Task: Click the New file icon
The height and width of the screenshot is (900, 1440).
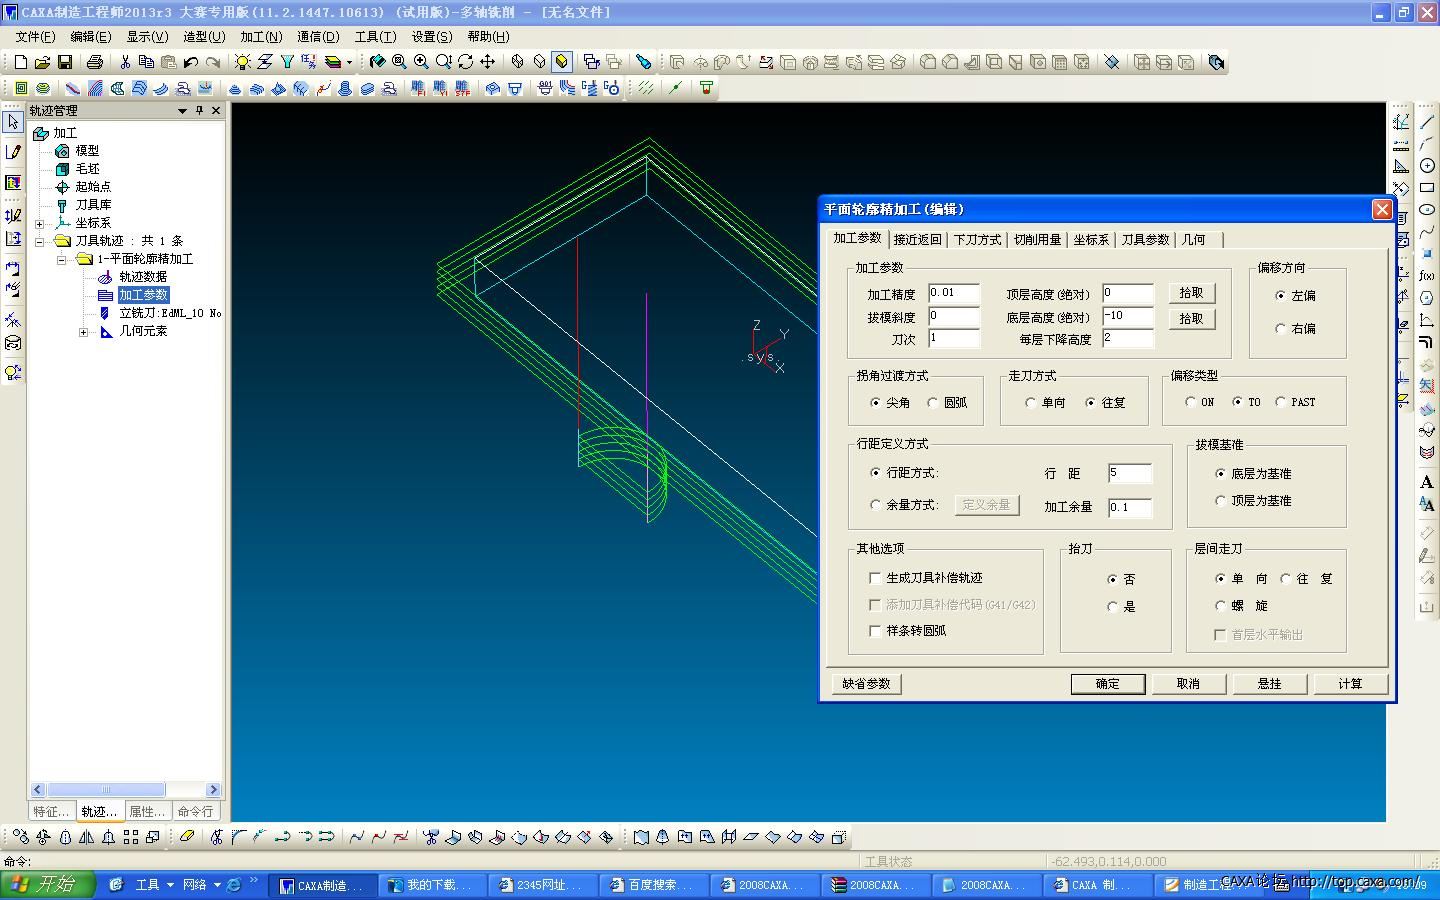Action: point(21,62)
